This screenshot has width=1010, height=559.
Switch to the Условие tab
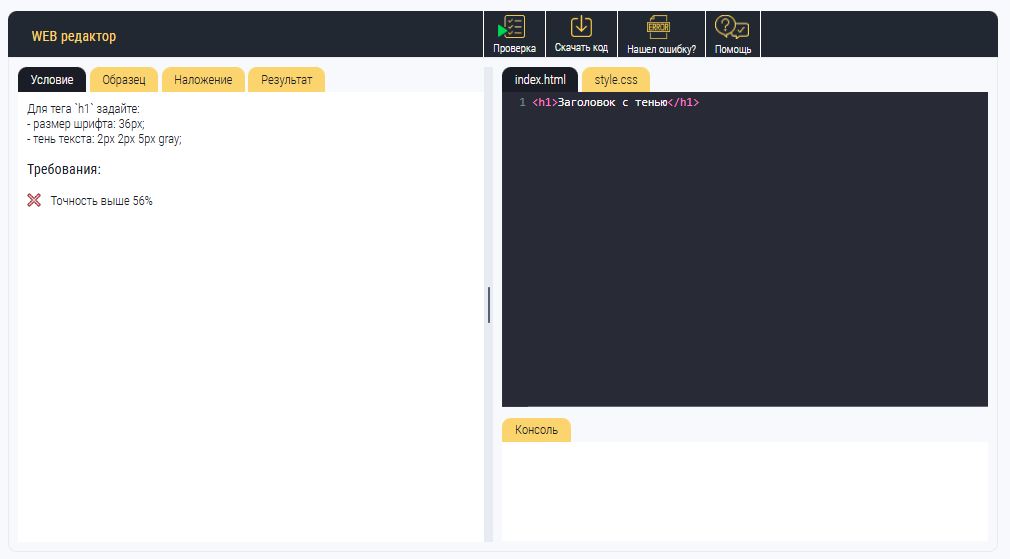[x=52, y=80]
